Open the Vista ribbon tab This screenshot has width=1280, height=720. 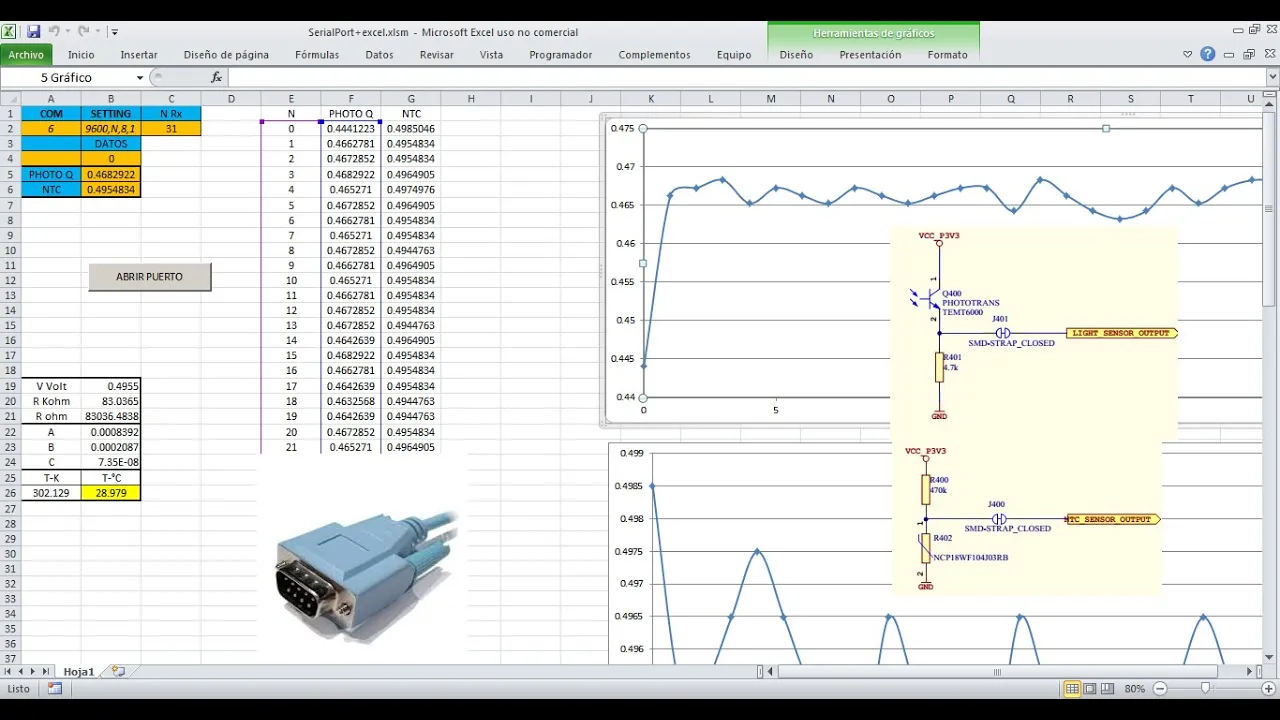coord(491,55)
